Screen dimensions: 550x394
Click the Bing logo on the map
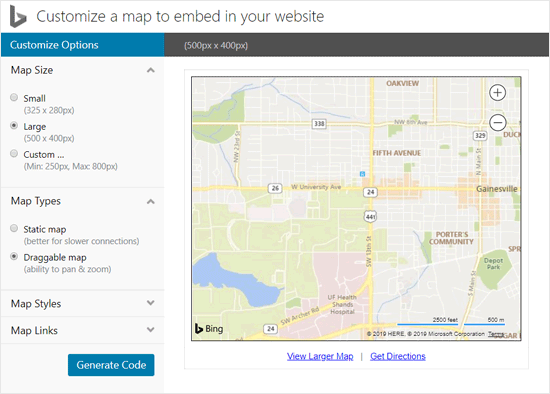coord(209,329)
